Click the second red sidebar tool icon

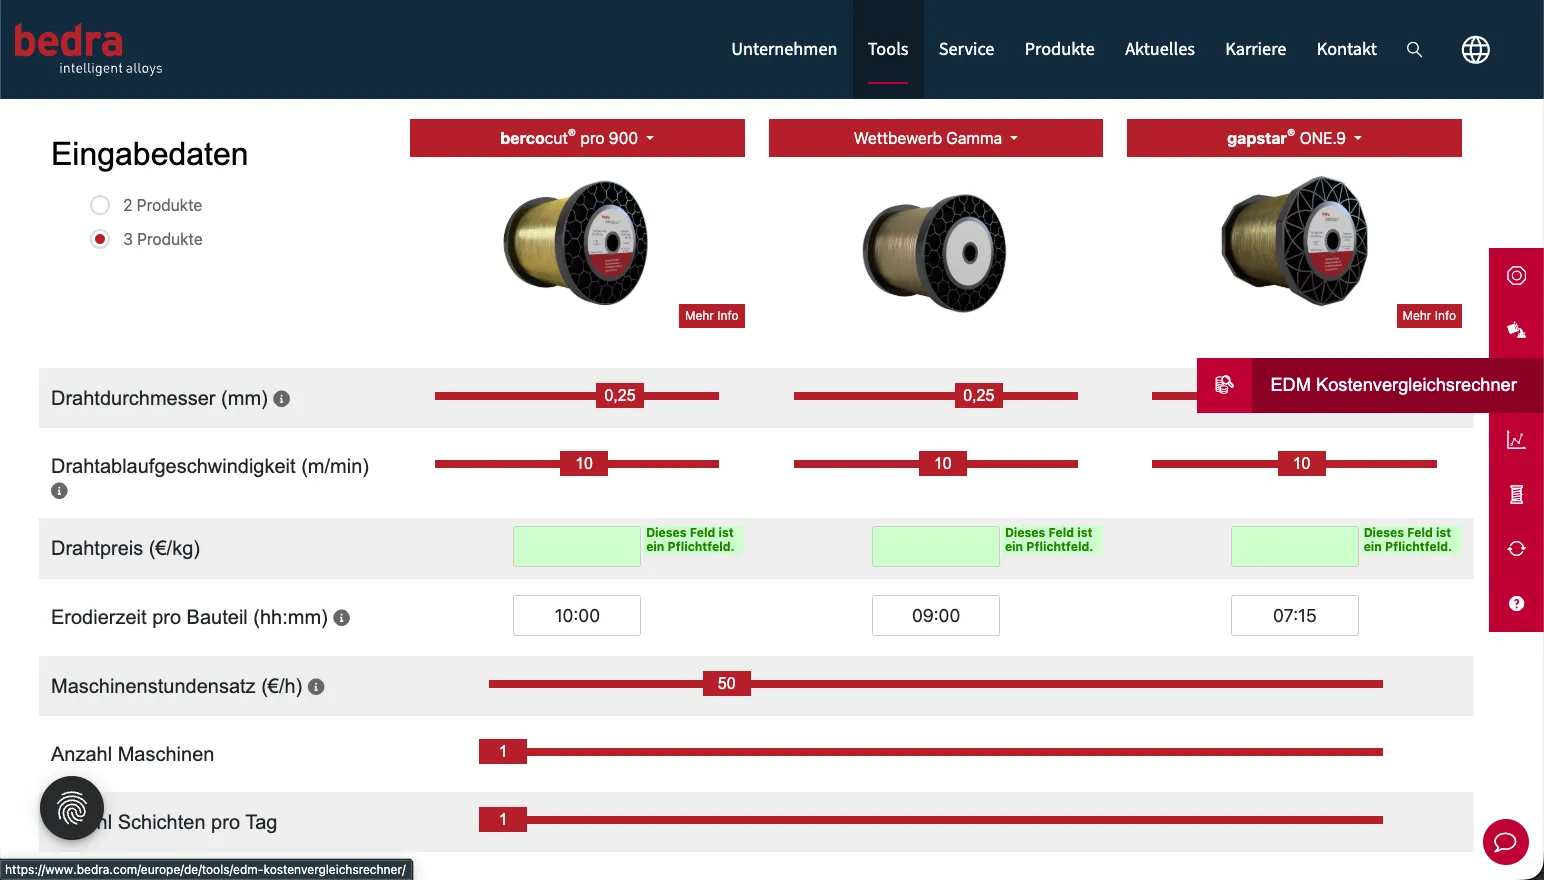pos(1516,330)
